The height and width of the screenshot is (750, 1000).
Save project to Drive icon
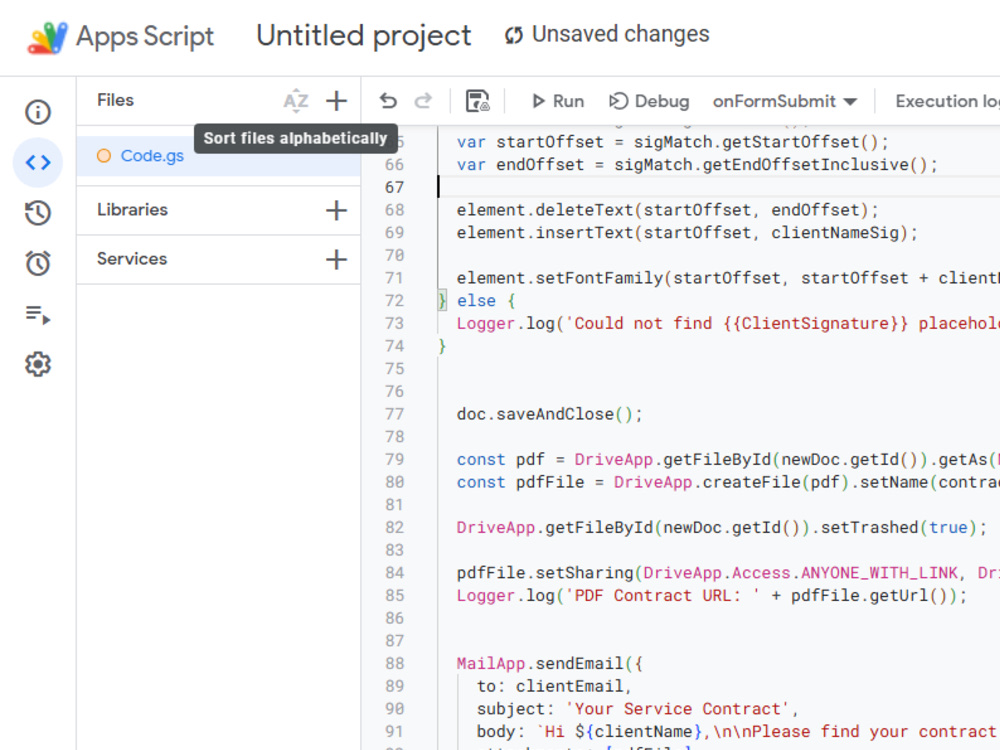click(477, 101)
